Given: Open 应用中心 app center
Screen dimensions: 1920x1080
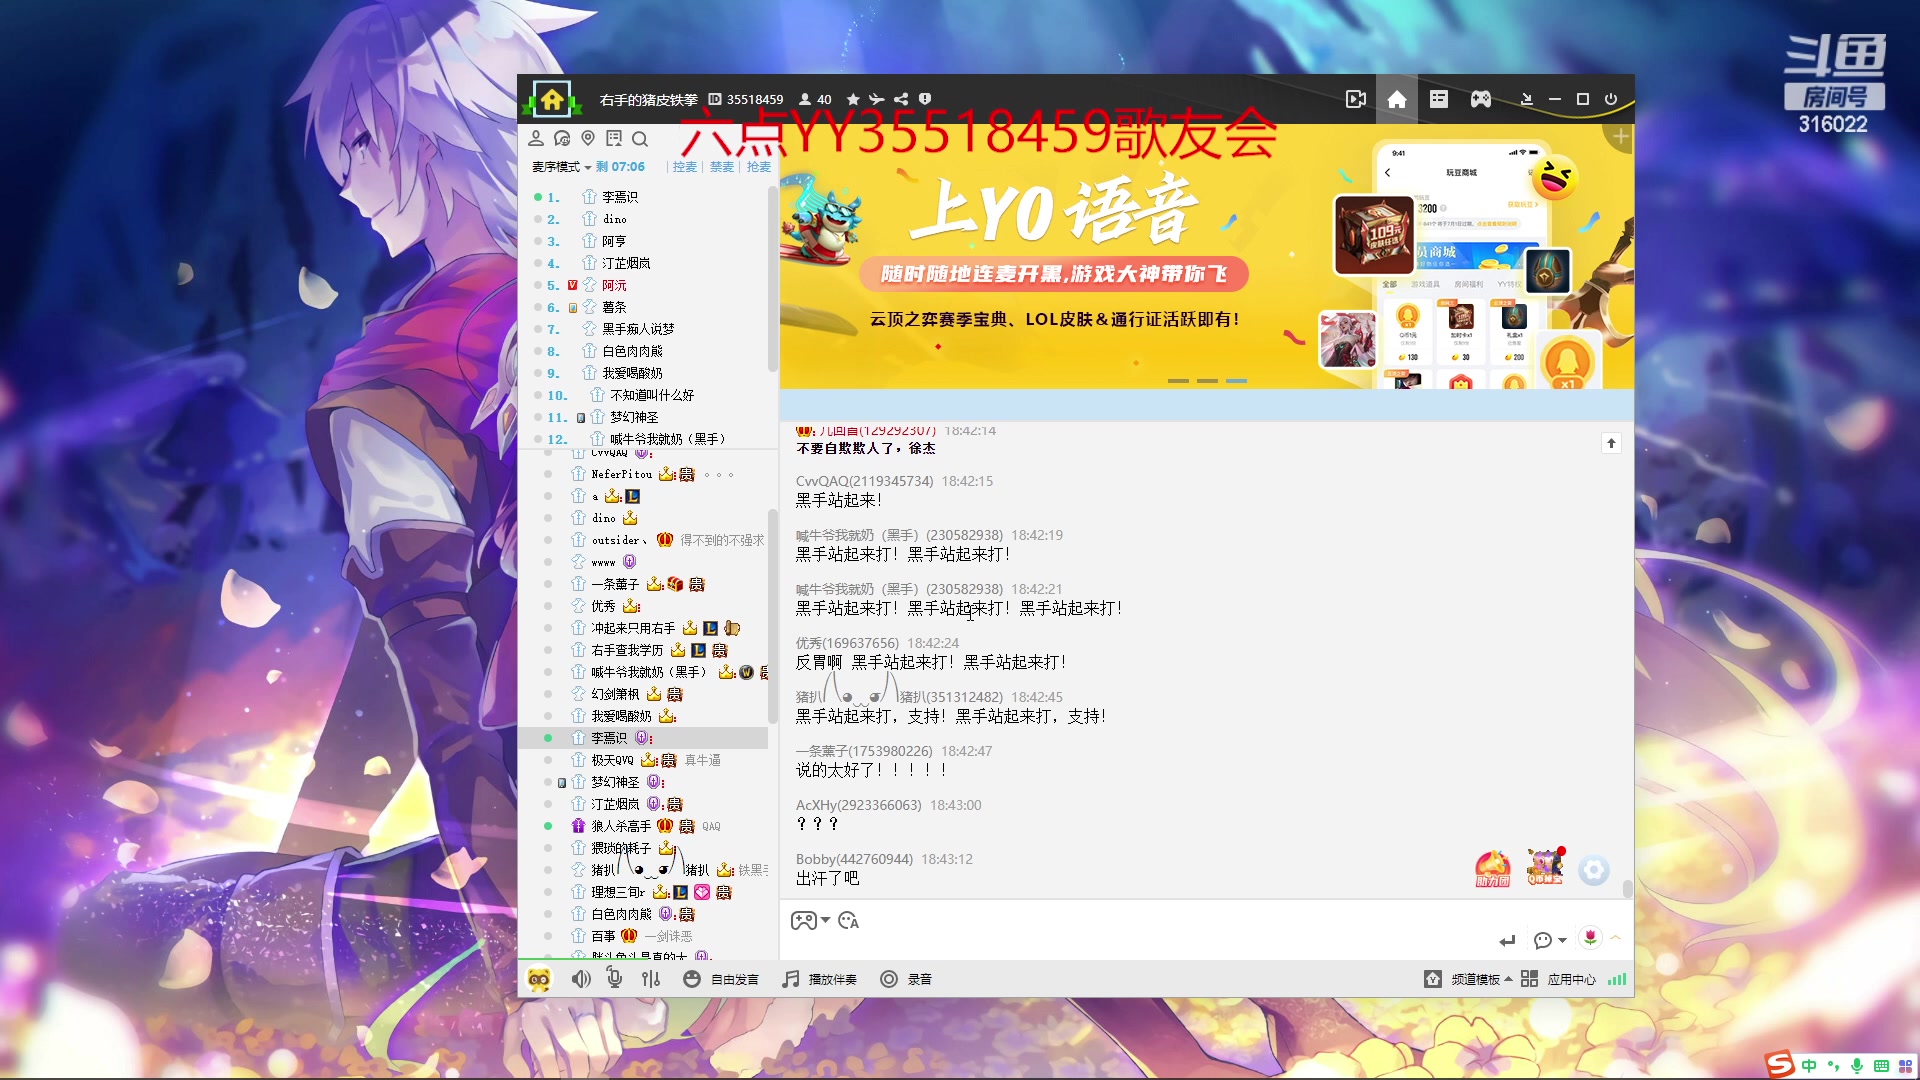Looking at the screenshot, I should [1558, 979].
